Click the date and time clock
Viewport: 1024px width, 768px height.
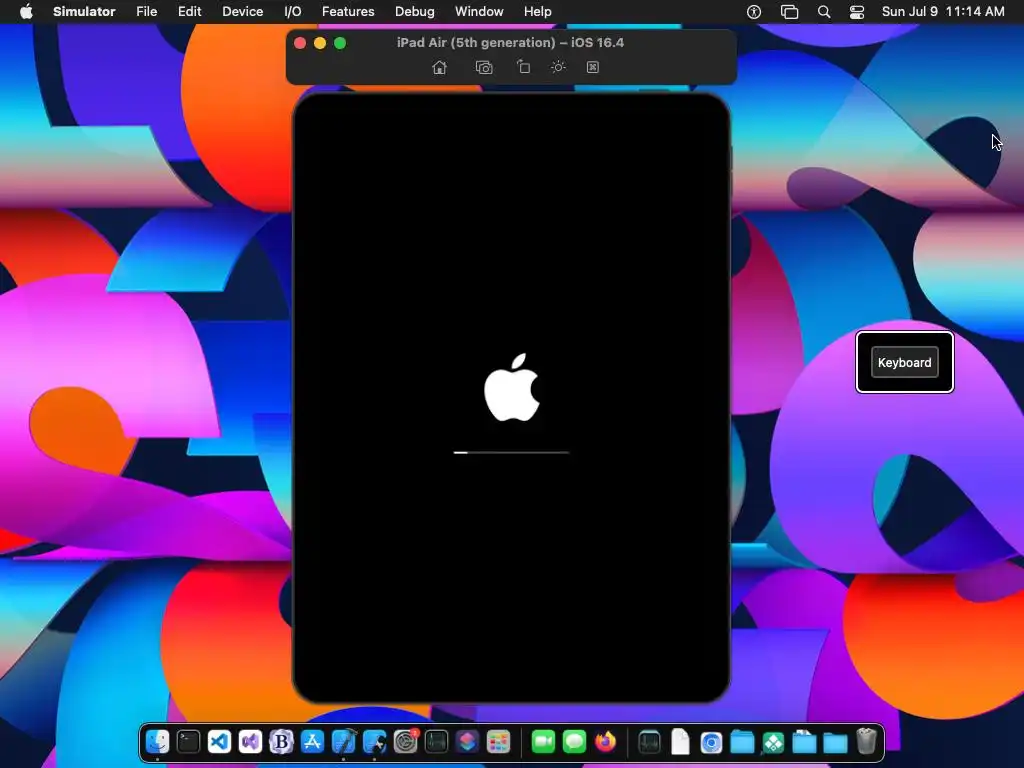pyautogui.click(x=943, y=12)
